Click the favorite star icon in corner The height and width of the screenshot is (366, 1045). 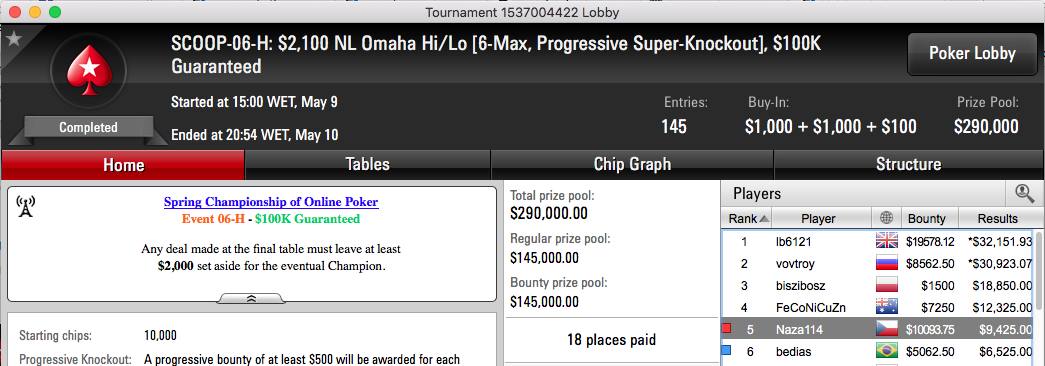[x=13, y=39]
